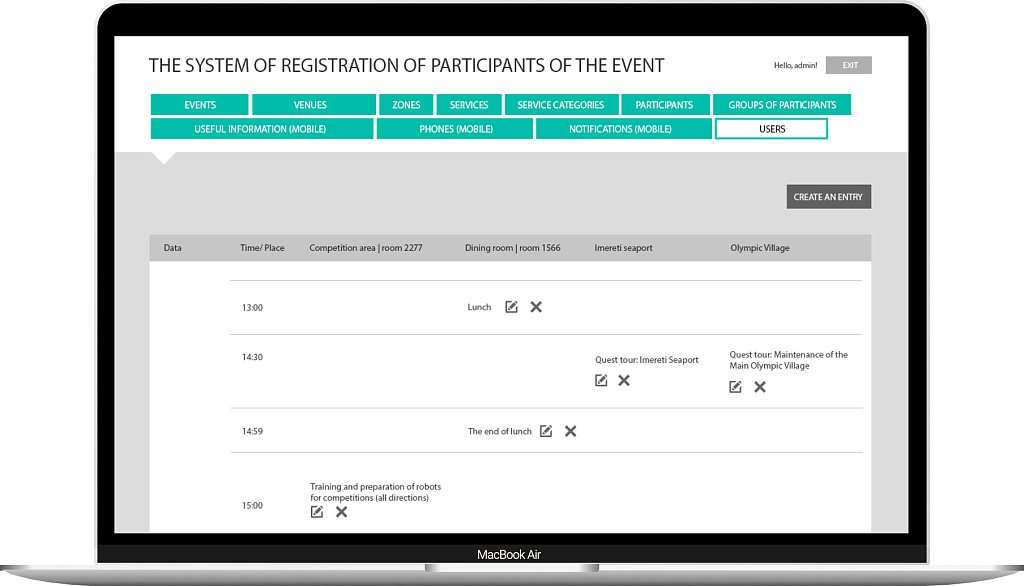Select the 14:30 time cell
Viewport: 1024px width, 586px height.
[x=252, y=357]
